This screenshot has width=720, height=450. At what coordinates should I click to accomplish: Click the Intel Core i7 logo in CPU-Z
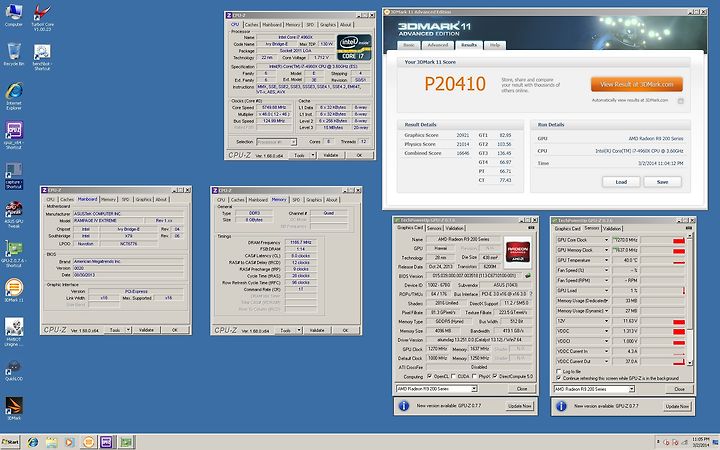pyautogui.click(x=354, y=47)
